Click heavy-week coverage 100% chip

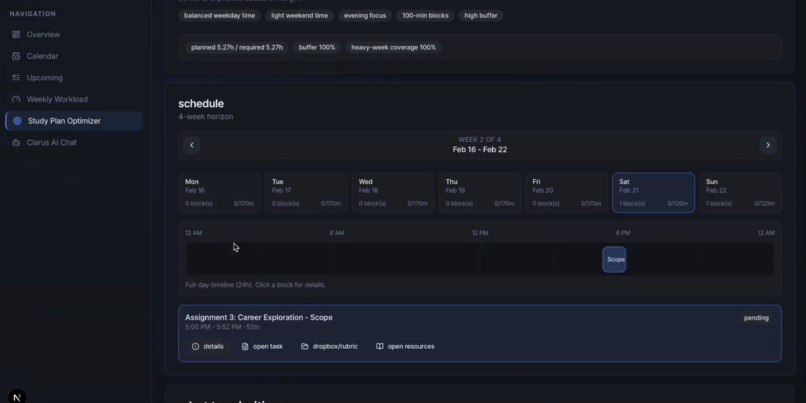pyautogui.click(x=393, y=47)
